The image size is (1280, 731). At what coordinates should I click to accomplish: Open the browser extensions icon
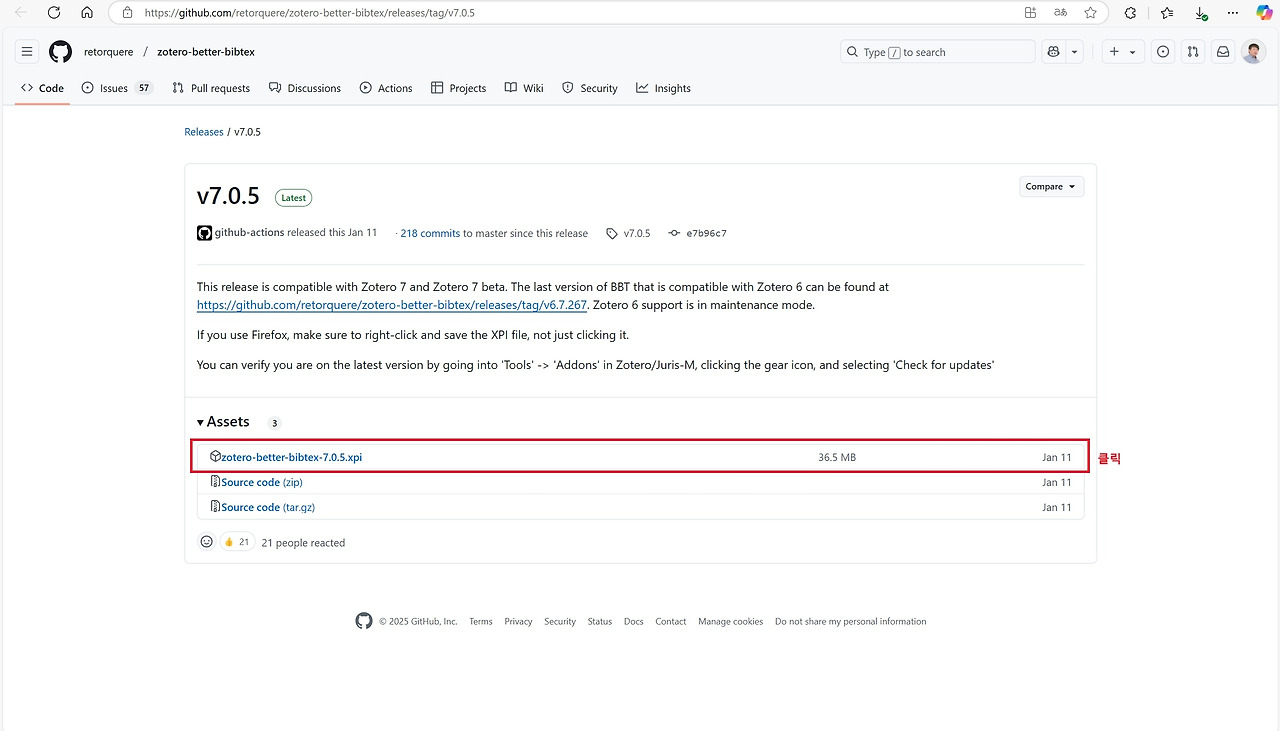pyautogui.click(x=1130, y=13)
